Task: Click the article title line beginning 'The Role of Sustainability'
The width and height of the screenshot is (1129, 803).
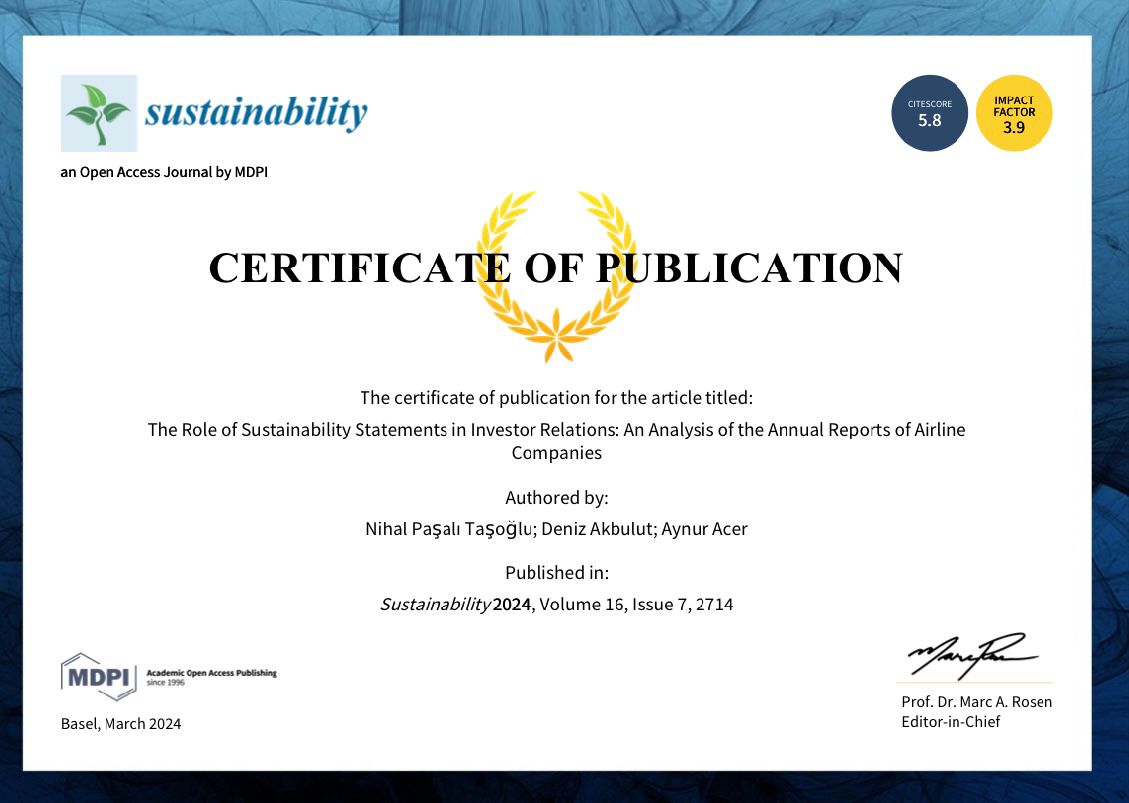Action: (556, 430)
